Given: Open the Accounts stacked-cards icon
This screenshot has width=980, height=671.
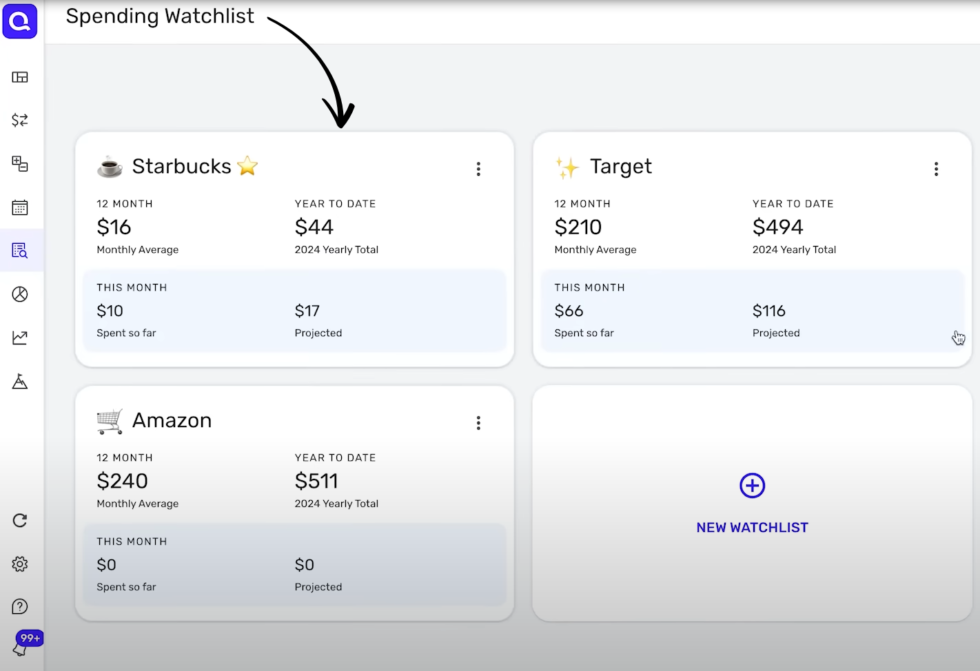Looking at the screenshot, I should (x=20, y=163).
